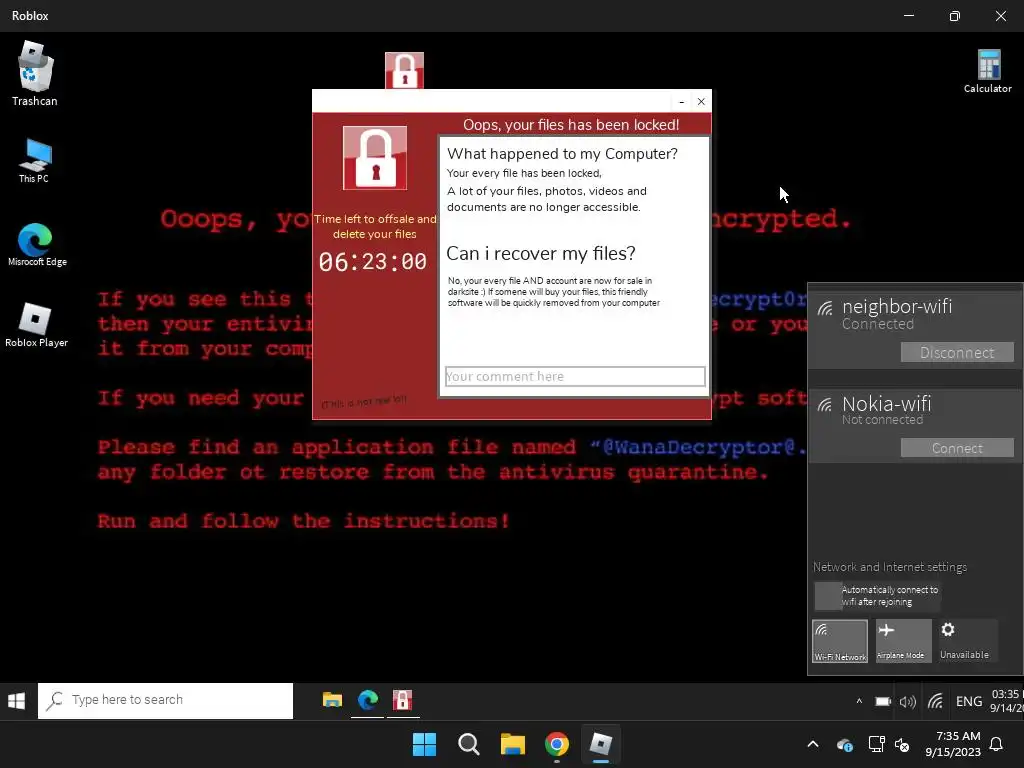Viewport: 1024px width, 768px height.
Task: Open in-game Edge taskbar icon
Action: 368,700
